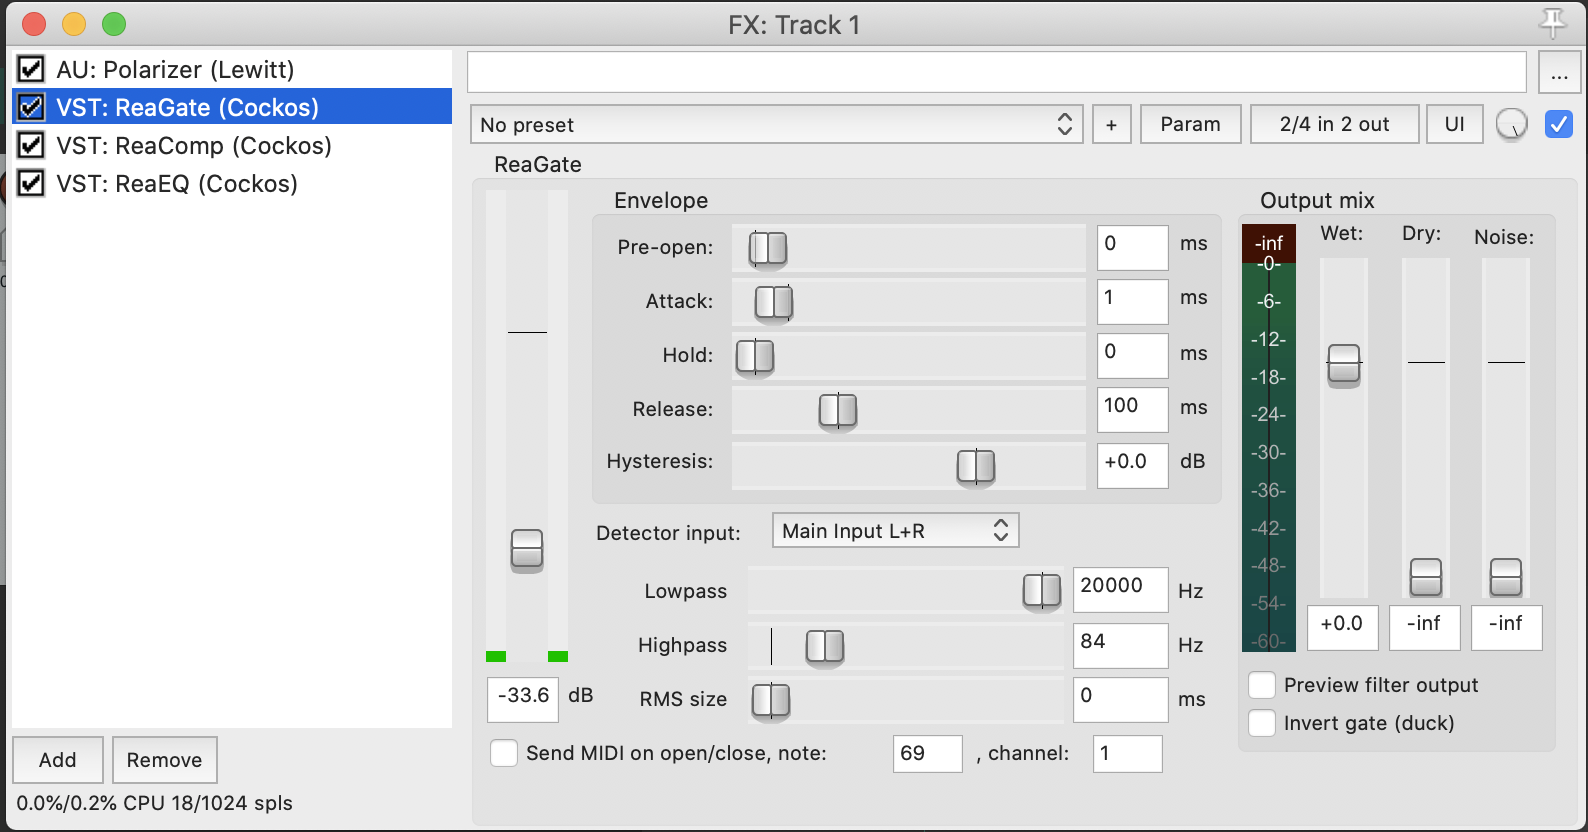
Task: Enable Invert gate (duck)
Action: click(1263, 723)
